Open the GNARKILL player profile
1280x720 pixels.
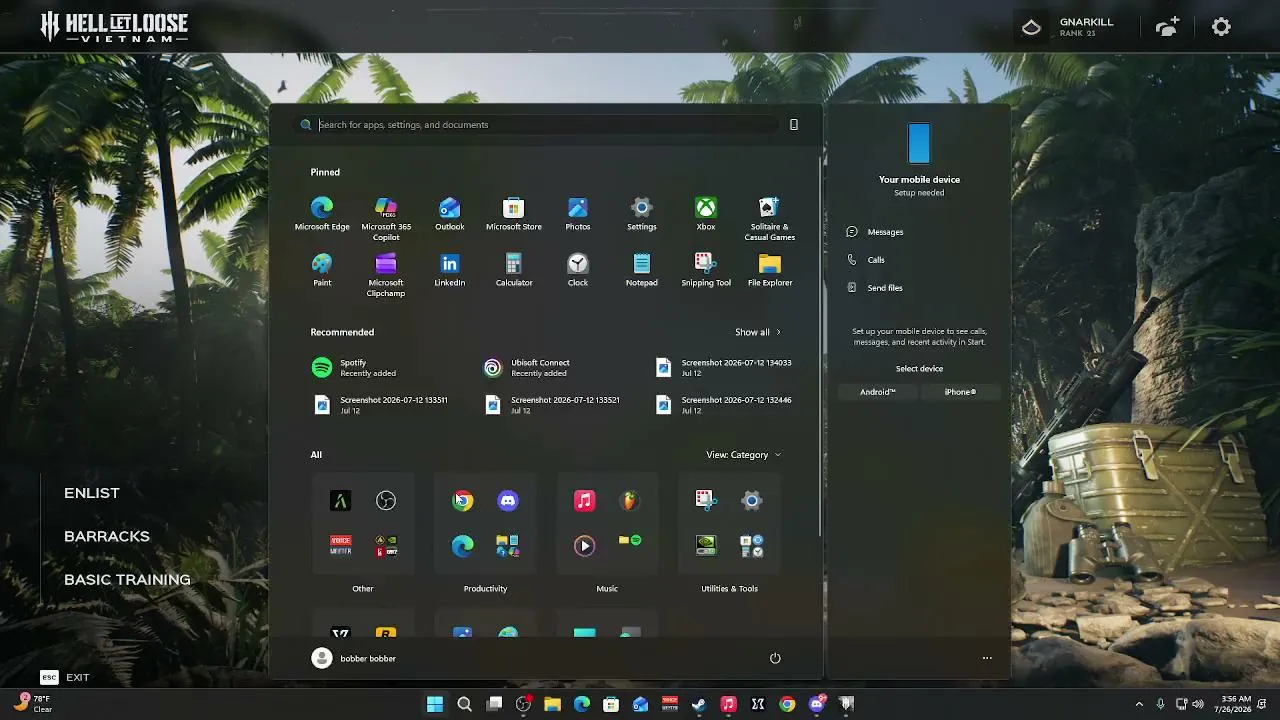pyautogui.click(x=1066, y=27)
